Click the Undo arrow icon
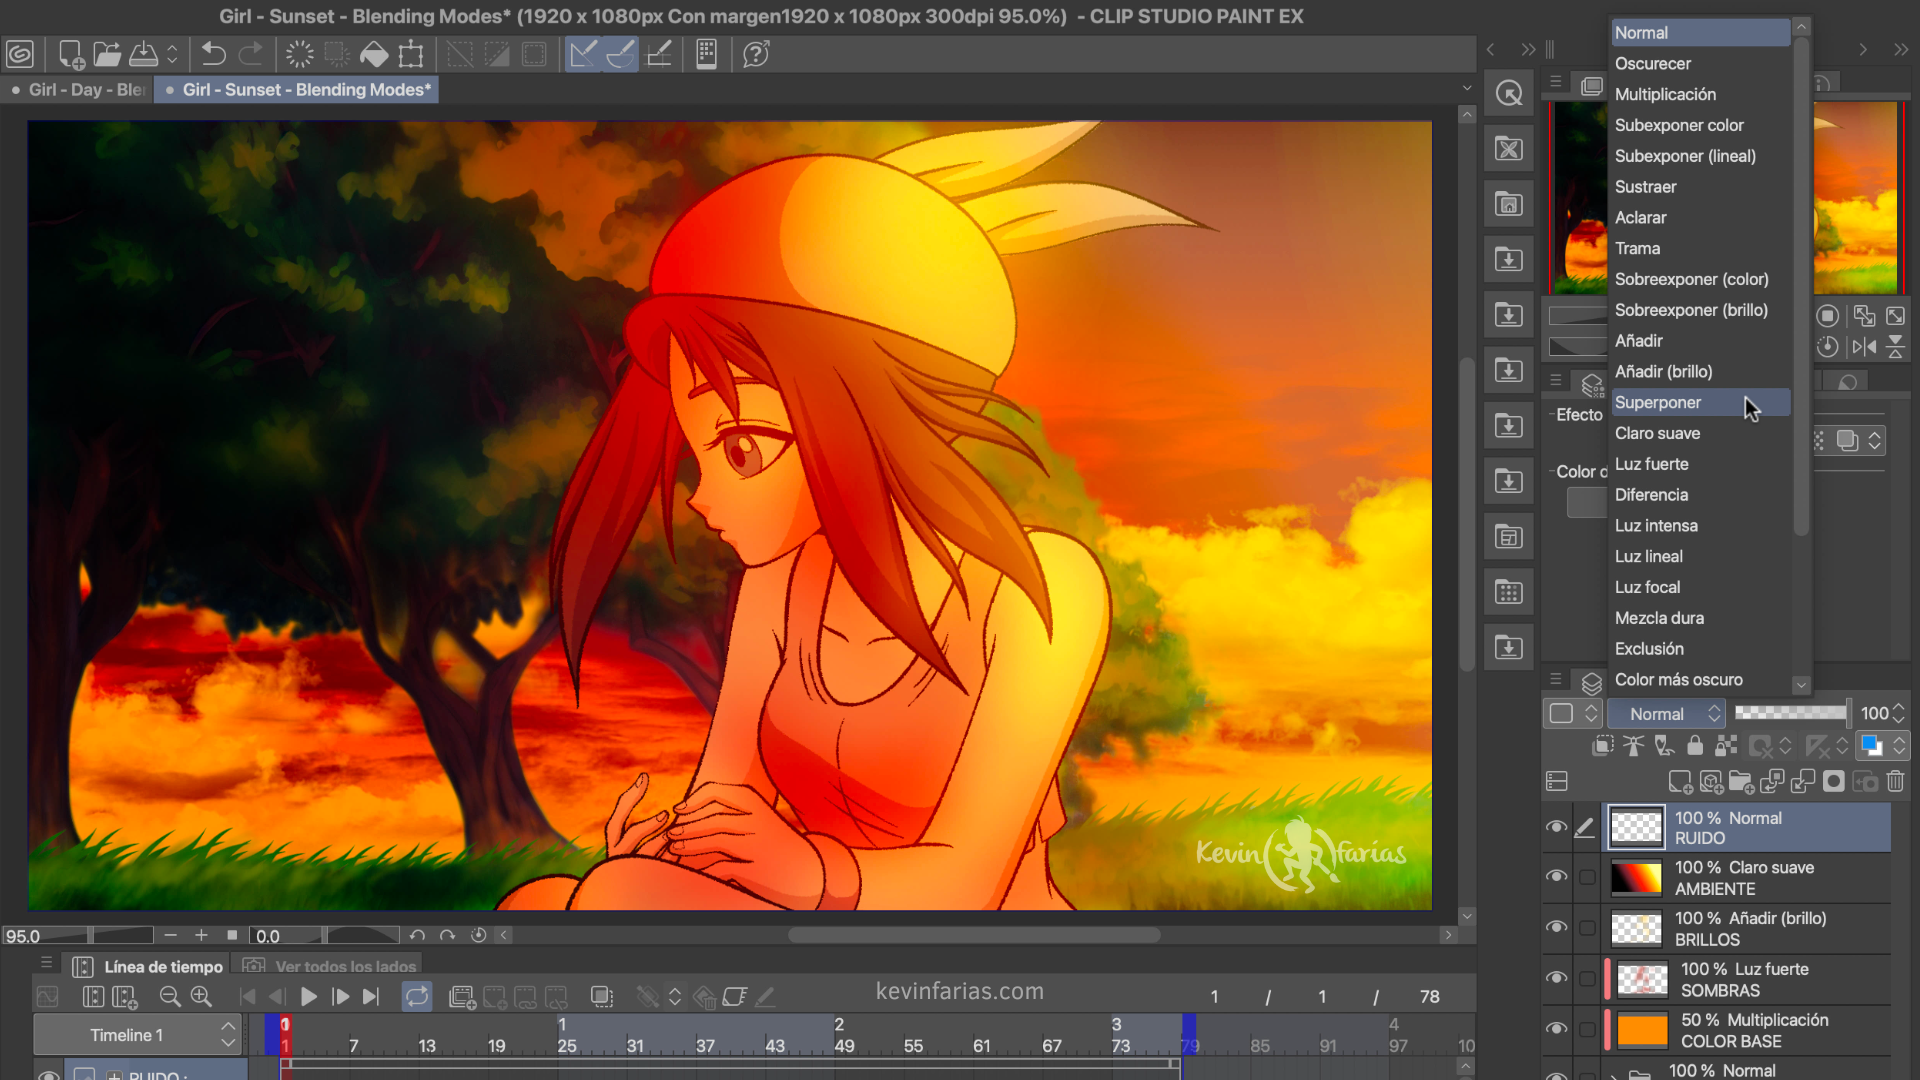 213,54
